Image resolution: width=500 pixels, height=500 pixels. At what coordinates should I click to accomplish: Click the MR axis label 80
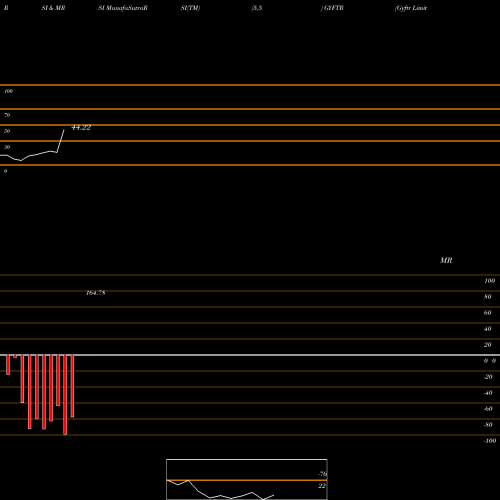(488, 297)
